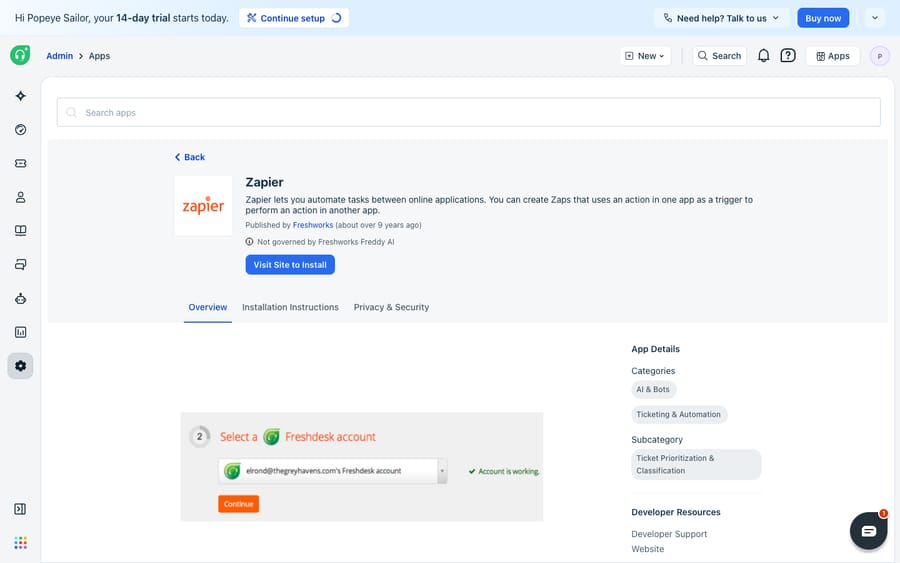Click the Buy now button

823,18
